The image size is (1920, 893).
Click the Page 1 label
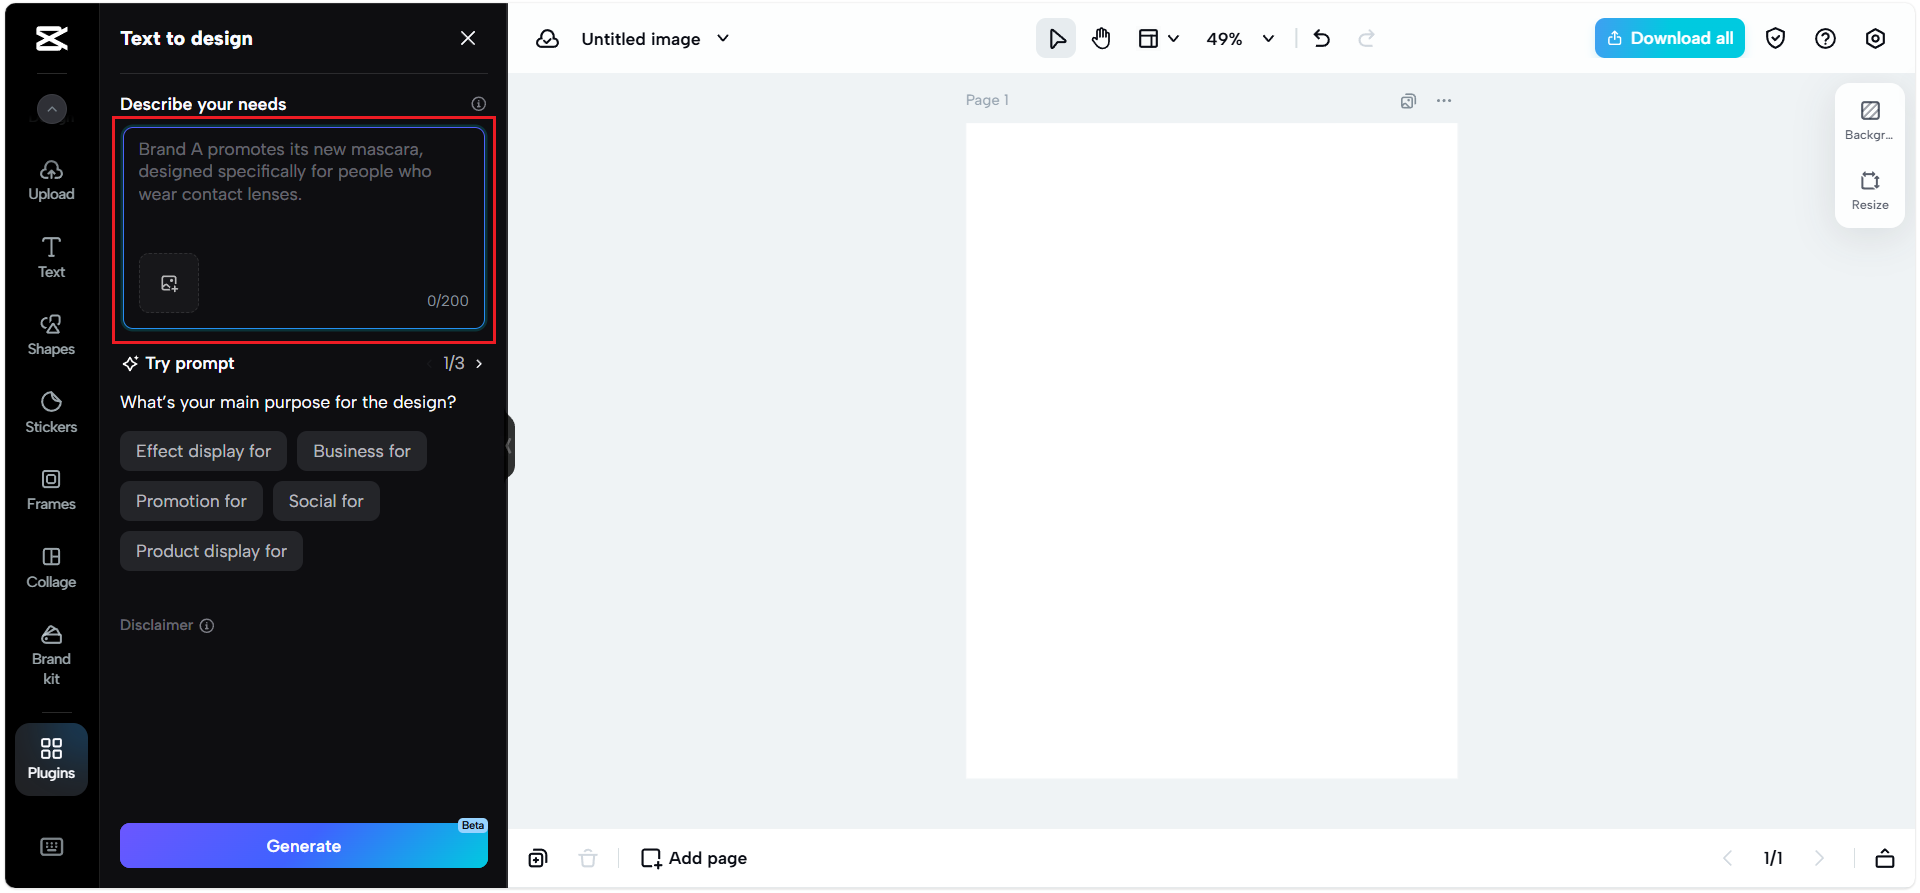coord(987,100)
